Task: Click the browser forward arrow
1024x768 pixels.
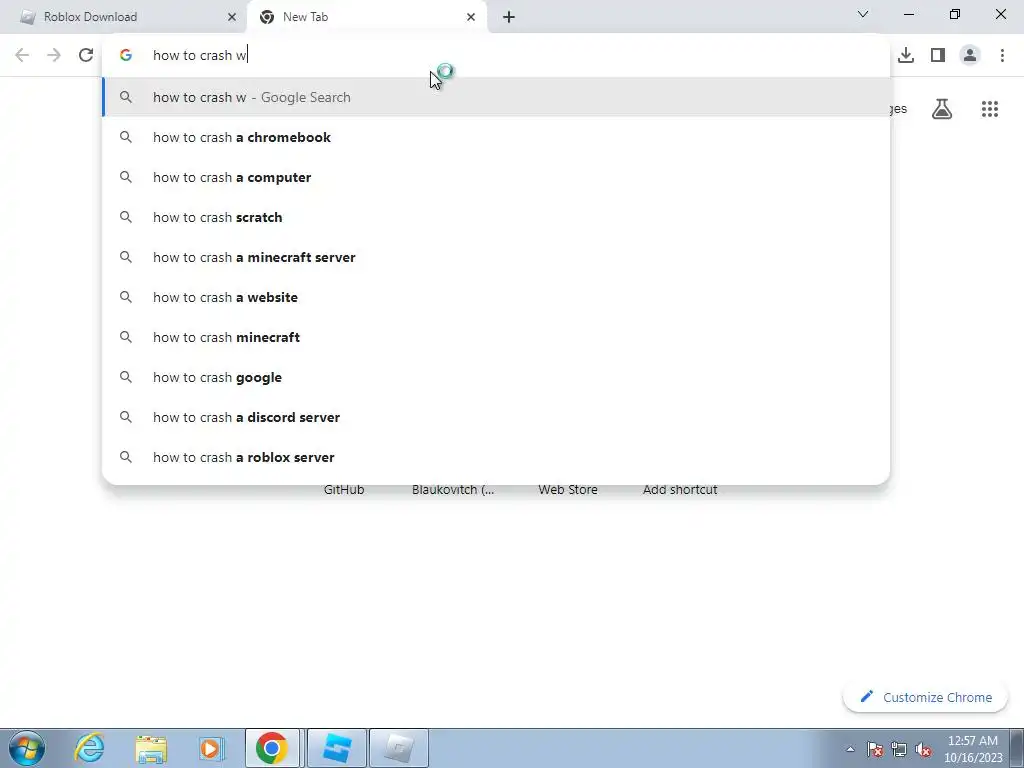Action: pos(54,55)
